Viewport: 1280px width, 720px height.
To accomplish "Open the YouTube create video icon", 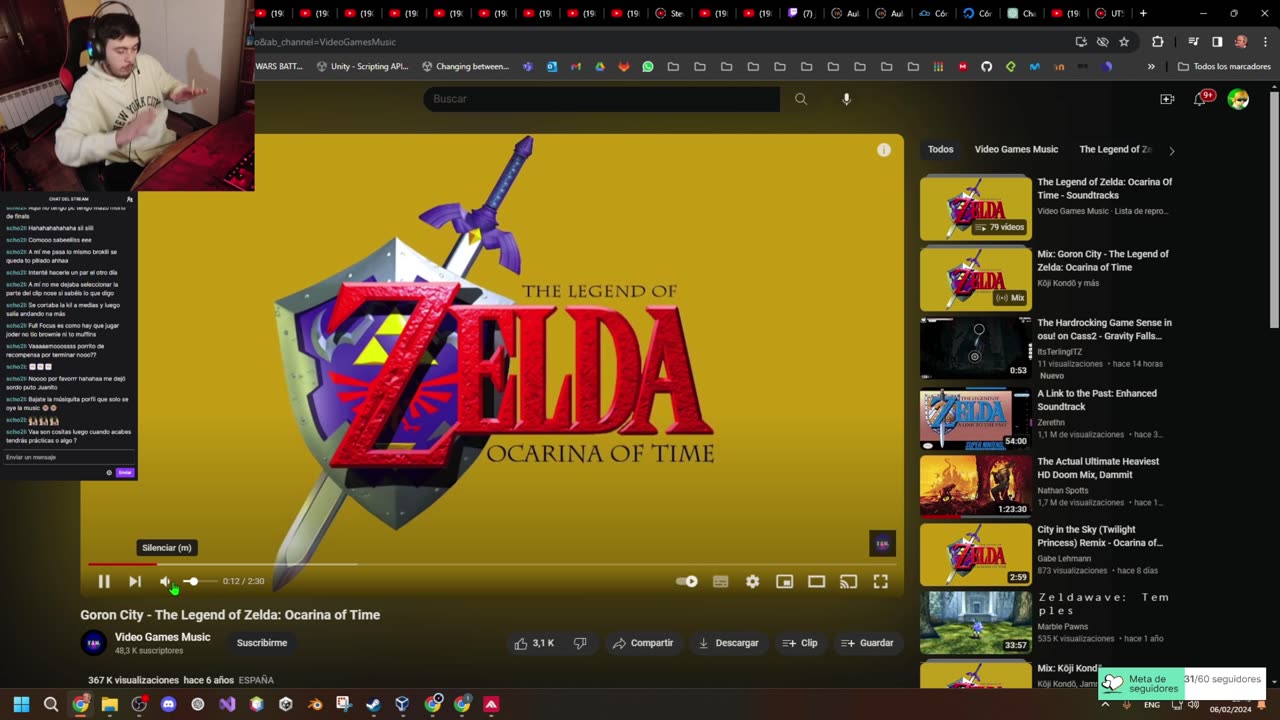I will coord(1167,99).
